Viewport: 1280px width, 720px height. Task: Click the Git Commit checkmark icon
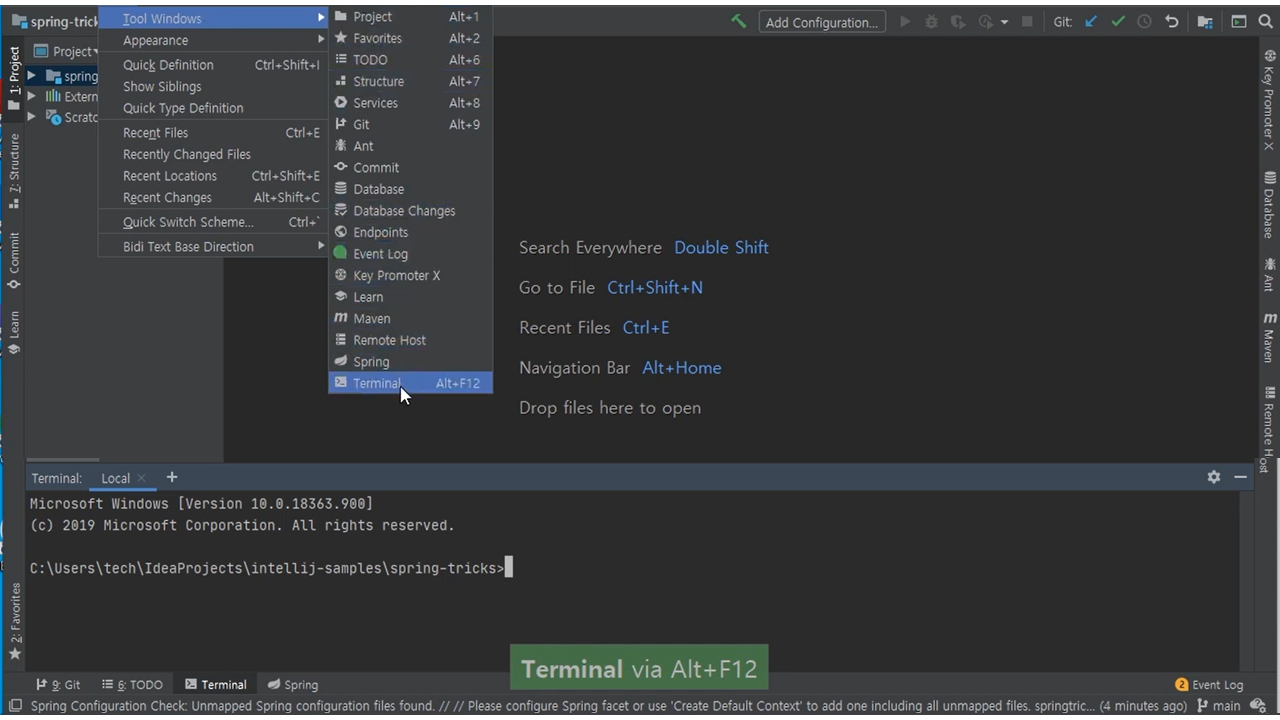[1118, 21]
